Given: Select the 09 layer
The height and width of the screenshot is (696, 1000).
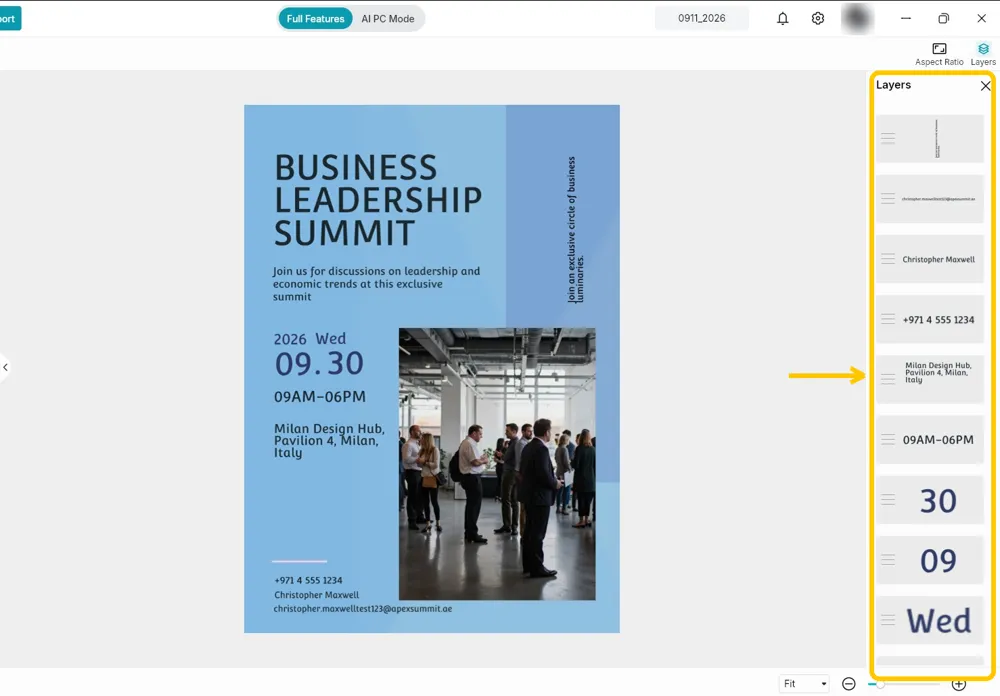Looking at the screenshot, I should (929, 560).
